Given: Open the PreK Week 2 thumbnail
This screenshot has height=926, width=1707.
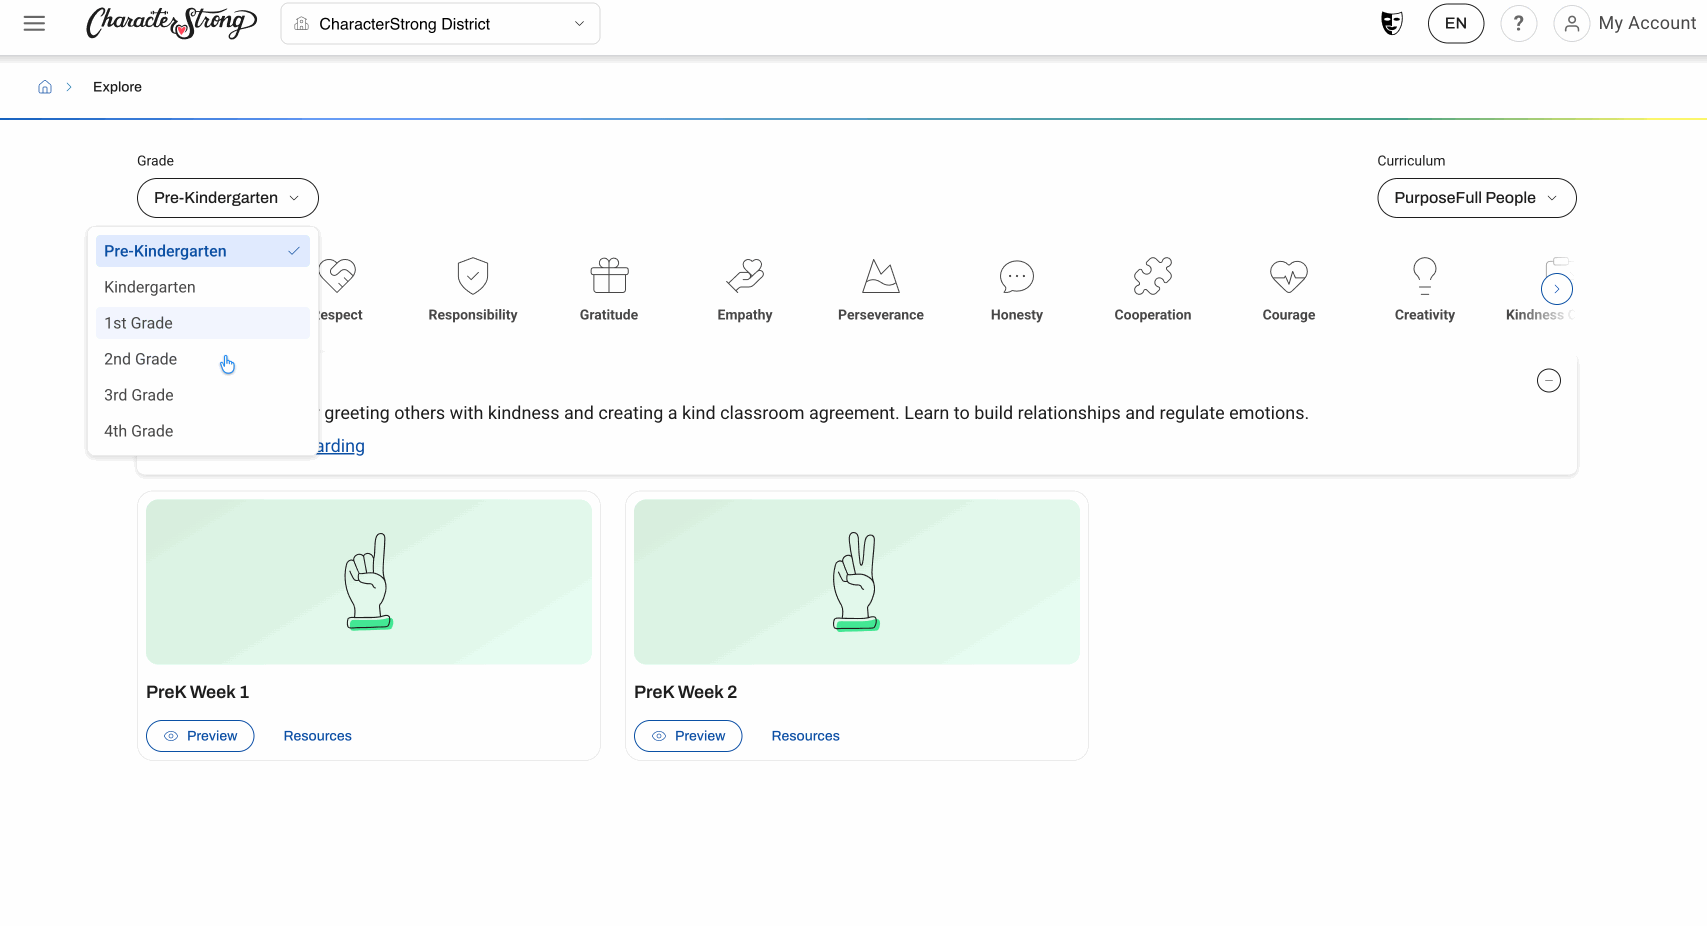Looking at the screenshot, I should pyautogui.click(x=857, y=582).
